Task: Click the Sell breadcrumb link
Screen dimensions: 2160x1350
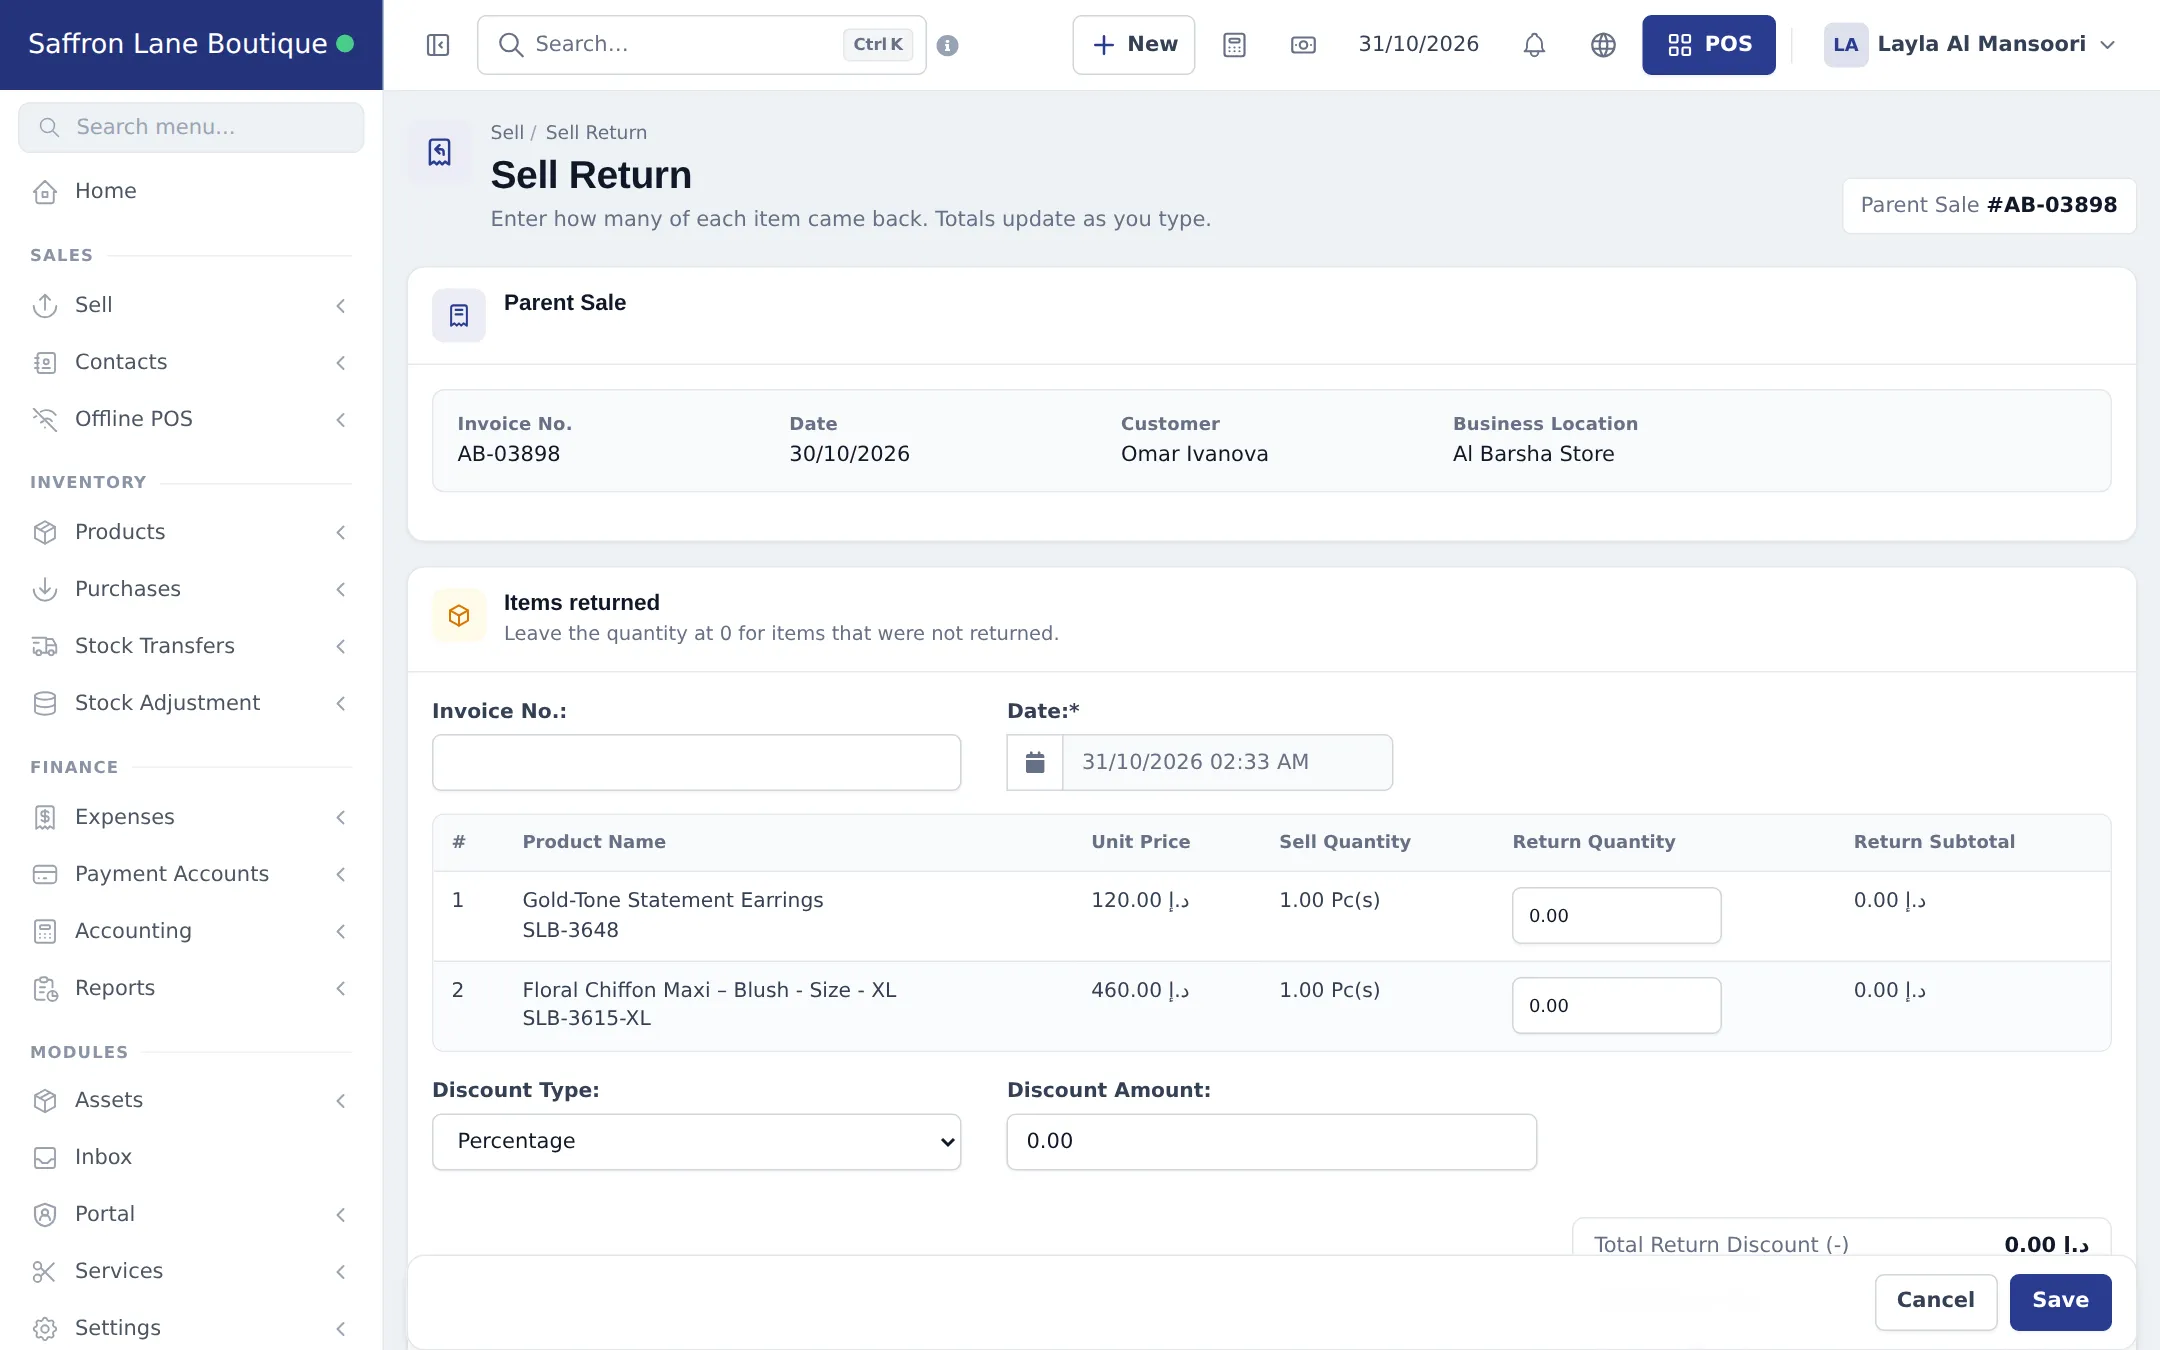Action: click(x=507, y=132)
